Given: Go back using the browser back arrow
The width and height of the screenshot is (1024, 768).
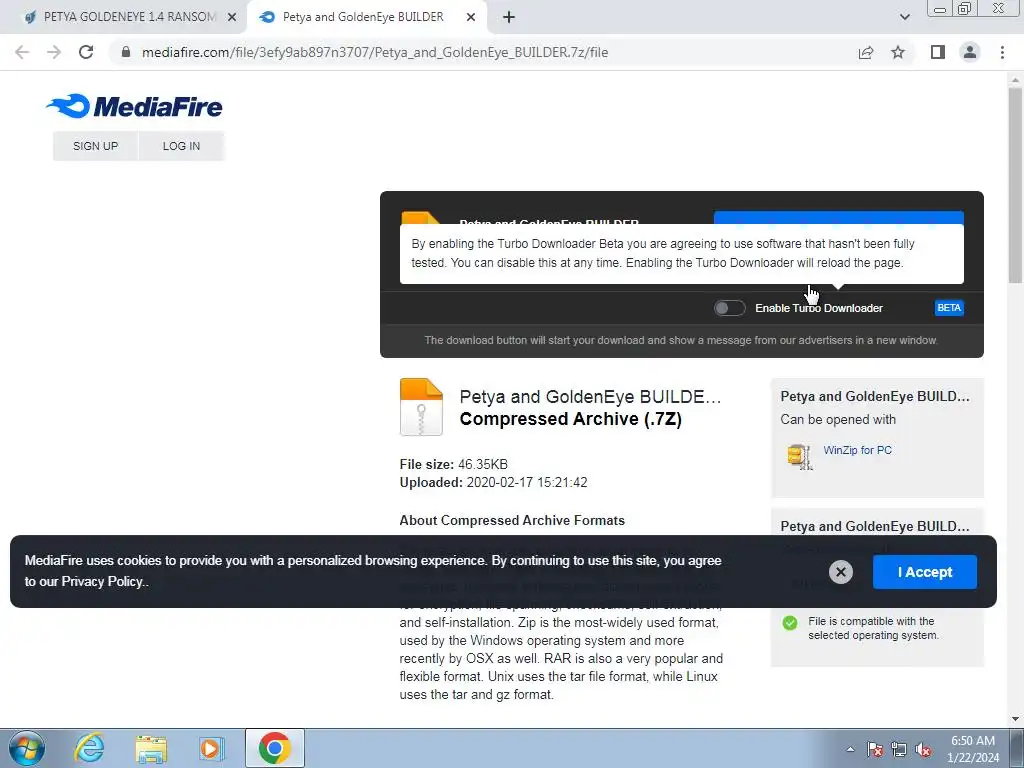Looking at the screenshot, I should pyautogui.click(x=22, y=52).
